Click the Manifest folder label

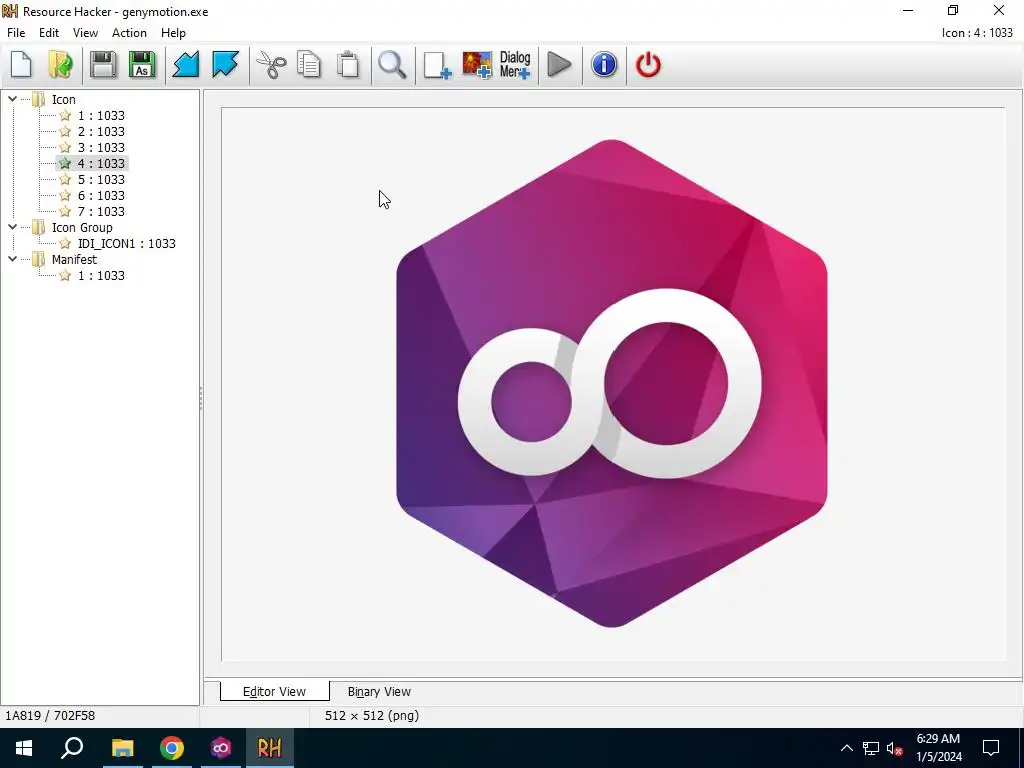tap(74, 259)
